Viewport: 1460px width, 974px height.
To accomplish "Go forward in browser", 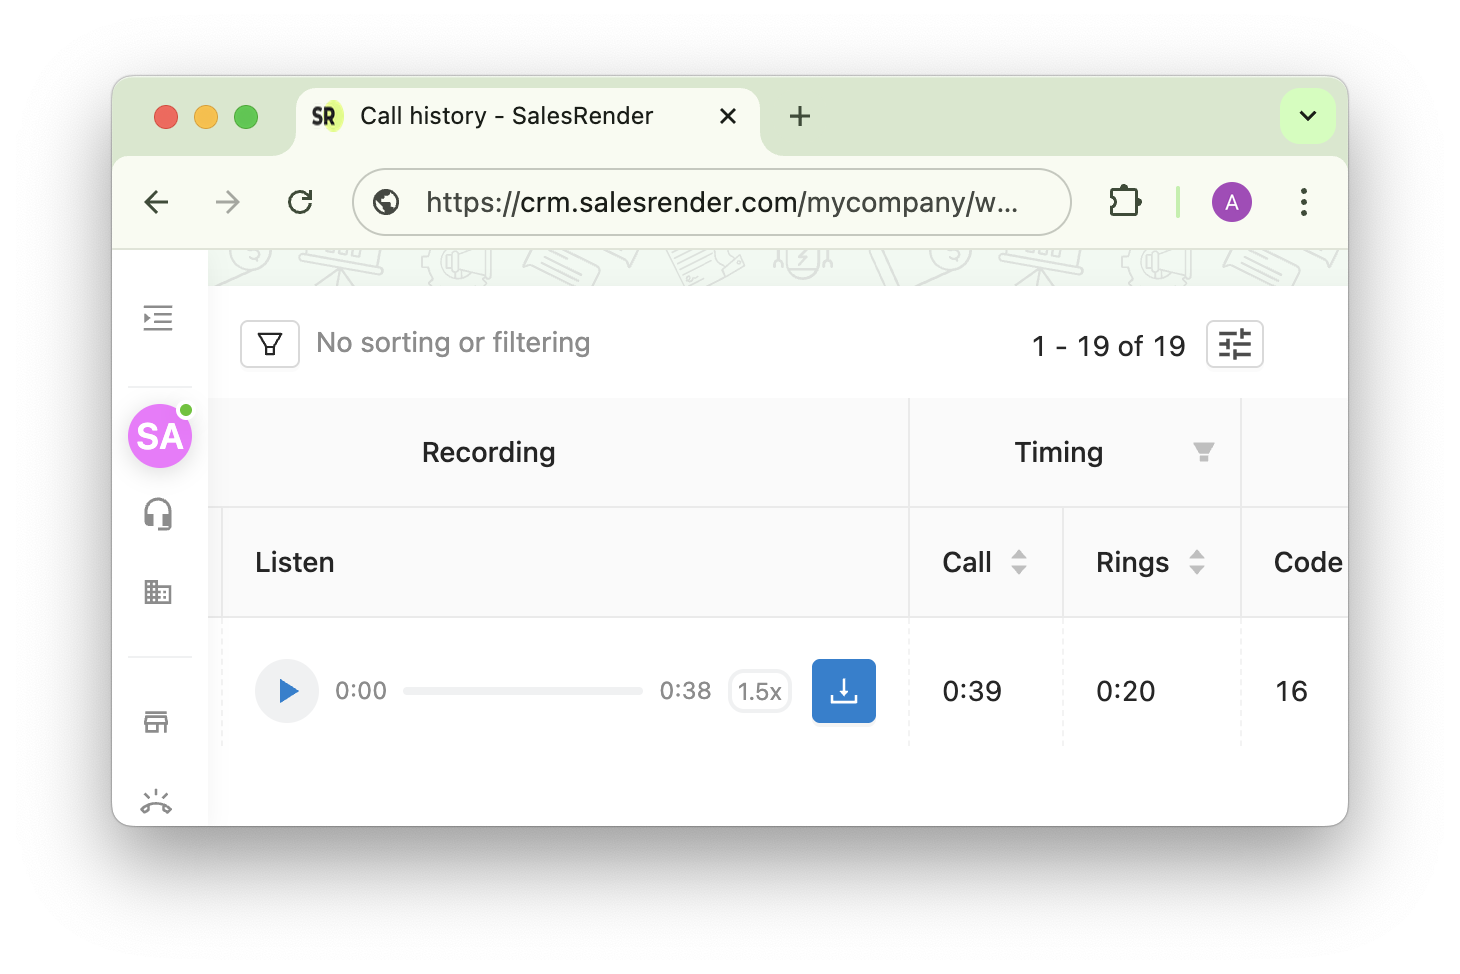I will point(228,202).
